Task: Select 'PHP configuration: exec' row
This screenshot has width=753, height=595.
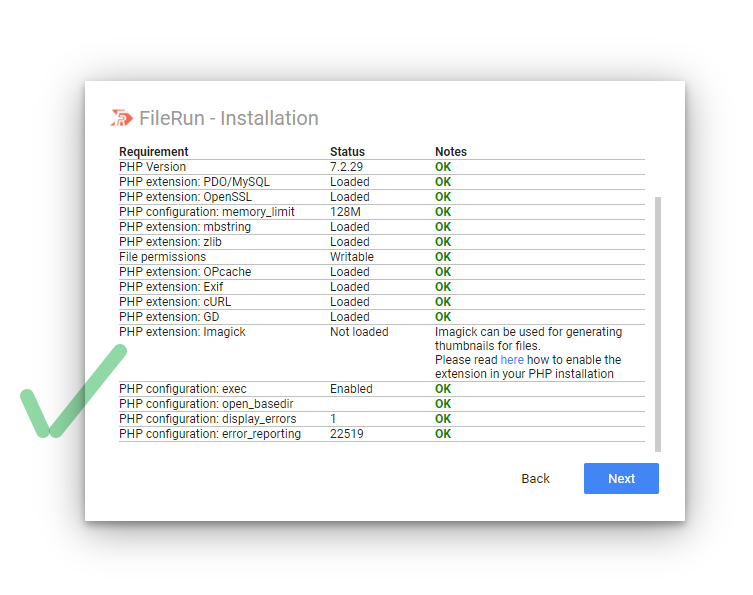Action: (382, 389)
